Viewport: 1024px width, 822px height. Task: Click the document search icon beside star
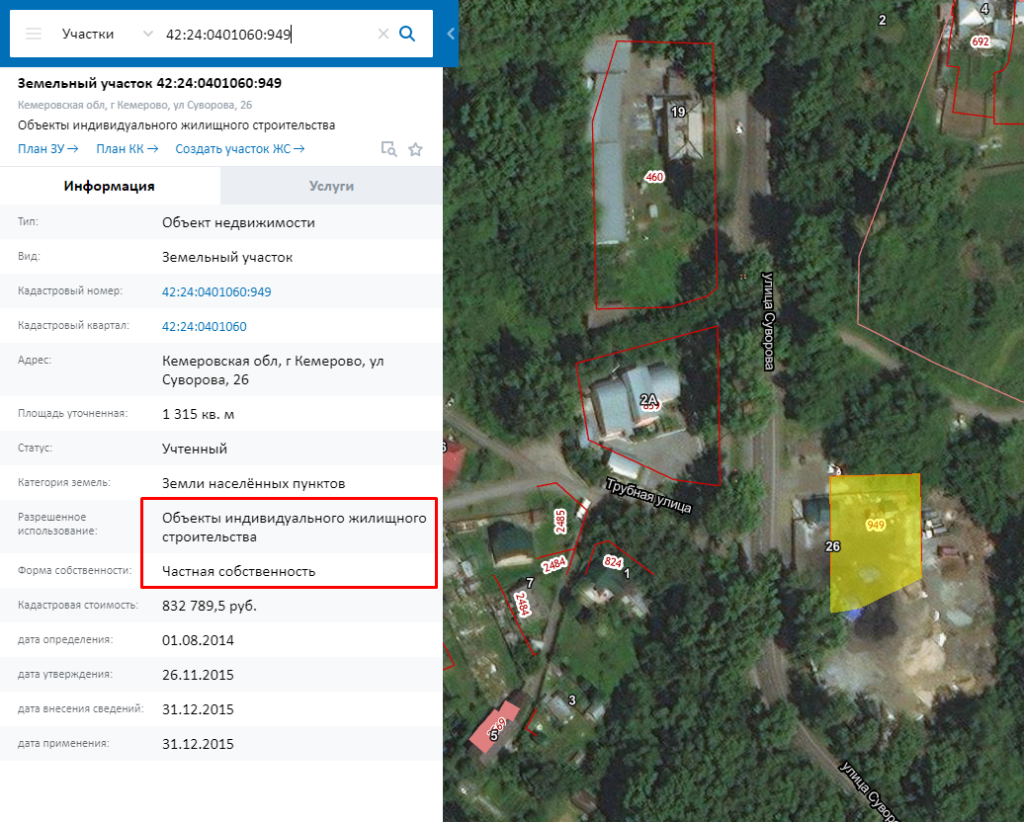[x=389, y=150]
